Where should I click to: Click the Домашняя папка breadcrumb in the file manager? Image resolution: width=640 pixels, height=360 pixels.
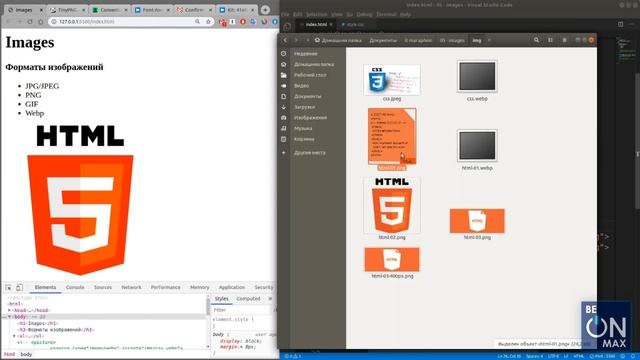(x=338, y=40)
